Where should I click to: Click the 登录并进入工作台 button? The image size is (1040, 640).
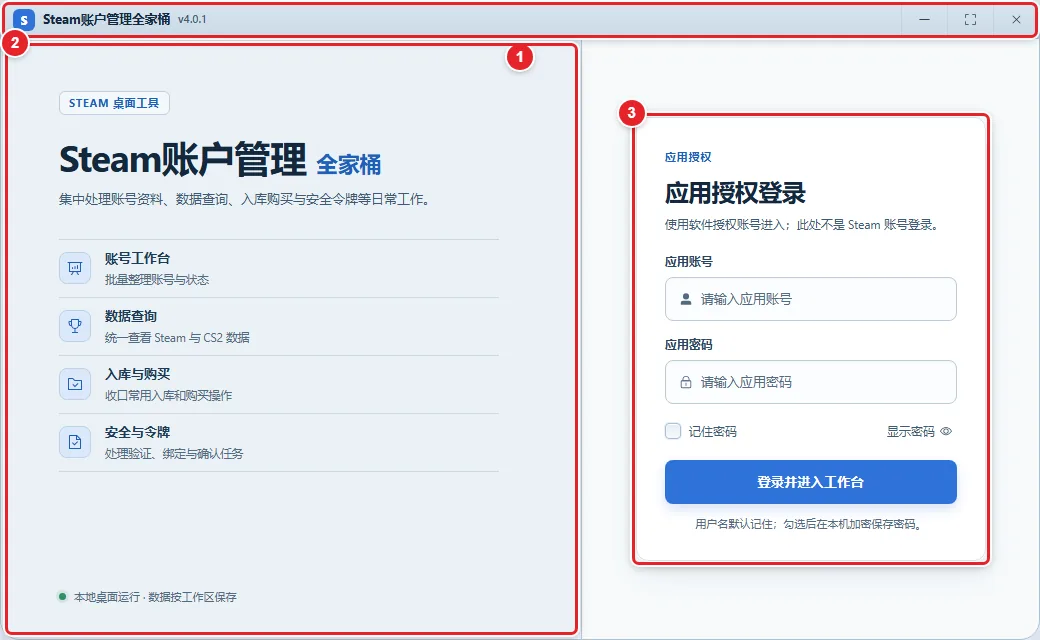811,482
